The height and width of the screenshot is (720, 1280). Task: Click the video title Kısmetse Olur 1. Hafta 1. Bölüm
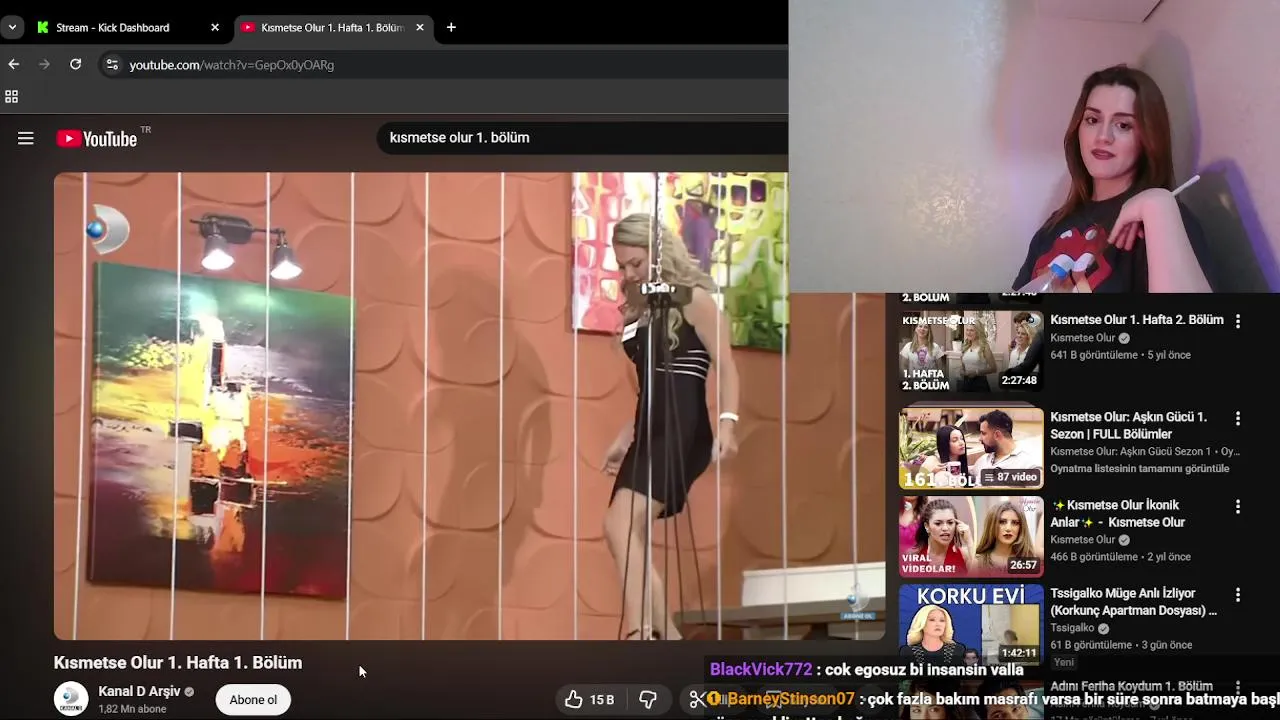pos(178,662)
